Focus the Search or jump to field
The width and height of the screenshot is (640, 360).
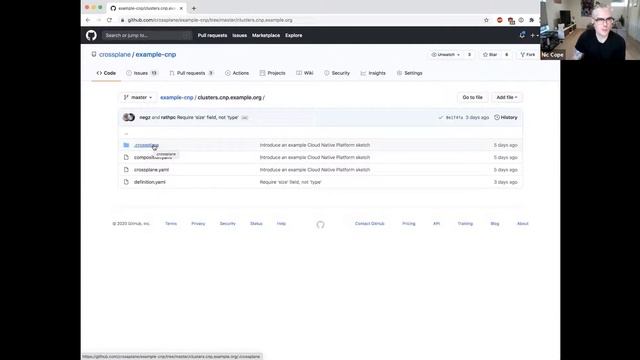tap(147, 36)
